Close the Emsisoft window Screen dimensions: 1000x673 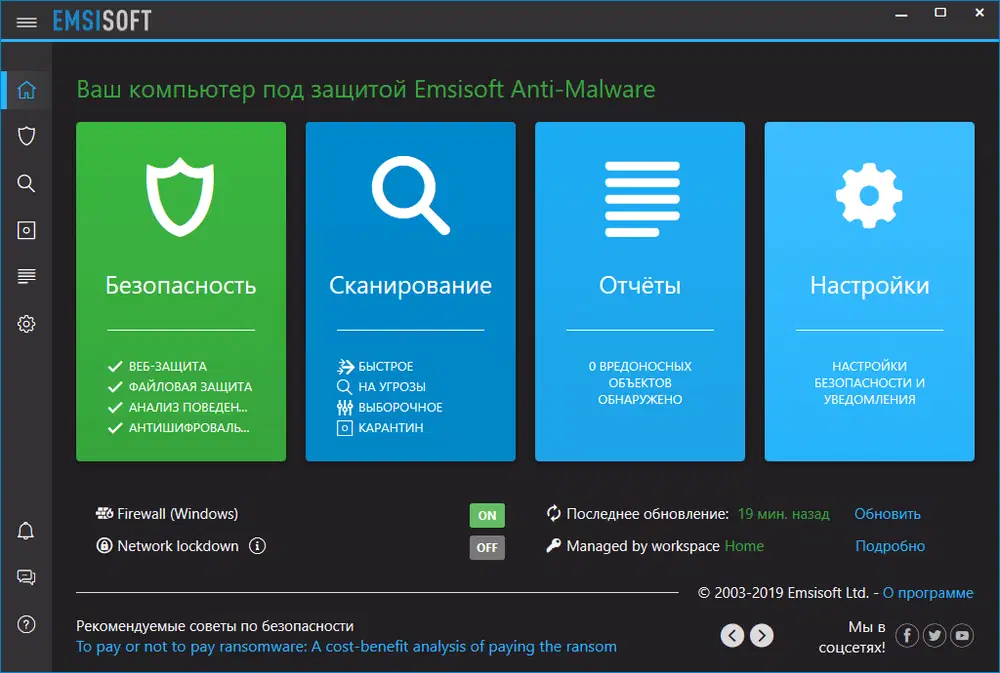pyautogui.click(x=980, y=12)
